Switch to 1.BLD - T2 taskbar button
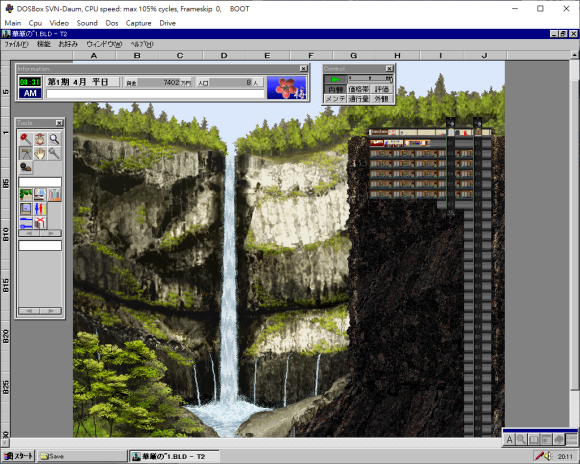Viewport: 580px width, 464px height. [175, 456]
